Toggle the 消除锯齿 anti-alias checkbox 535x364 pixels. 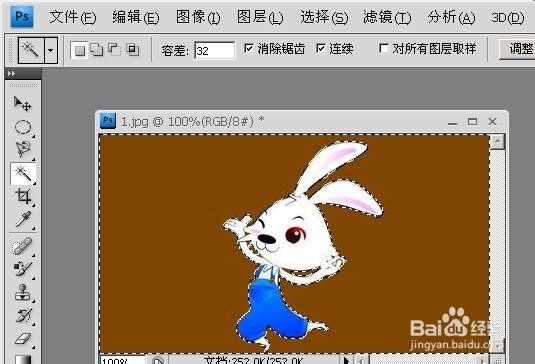tap(249, 48)
